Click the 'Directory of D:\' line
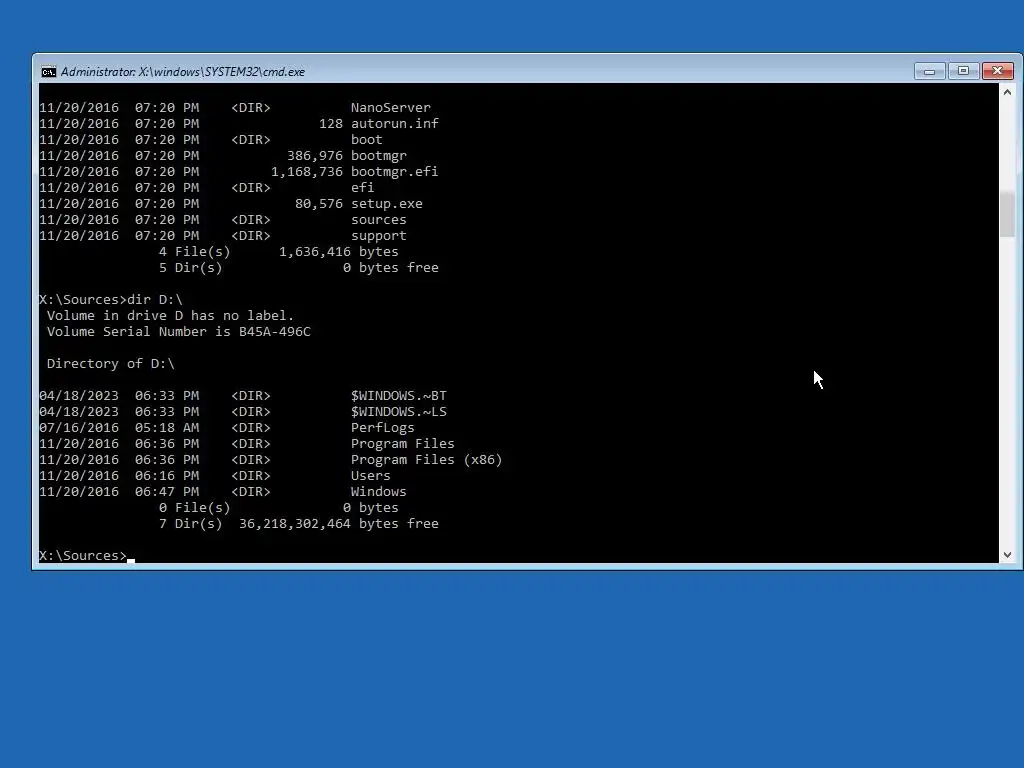Viewport: 1024px width, 768px height. click(110, 364)
